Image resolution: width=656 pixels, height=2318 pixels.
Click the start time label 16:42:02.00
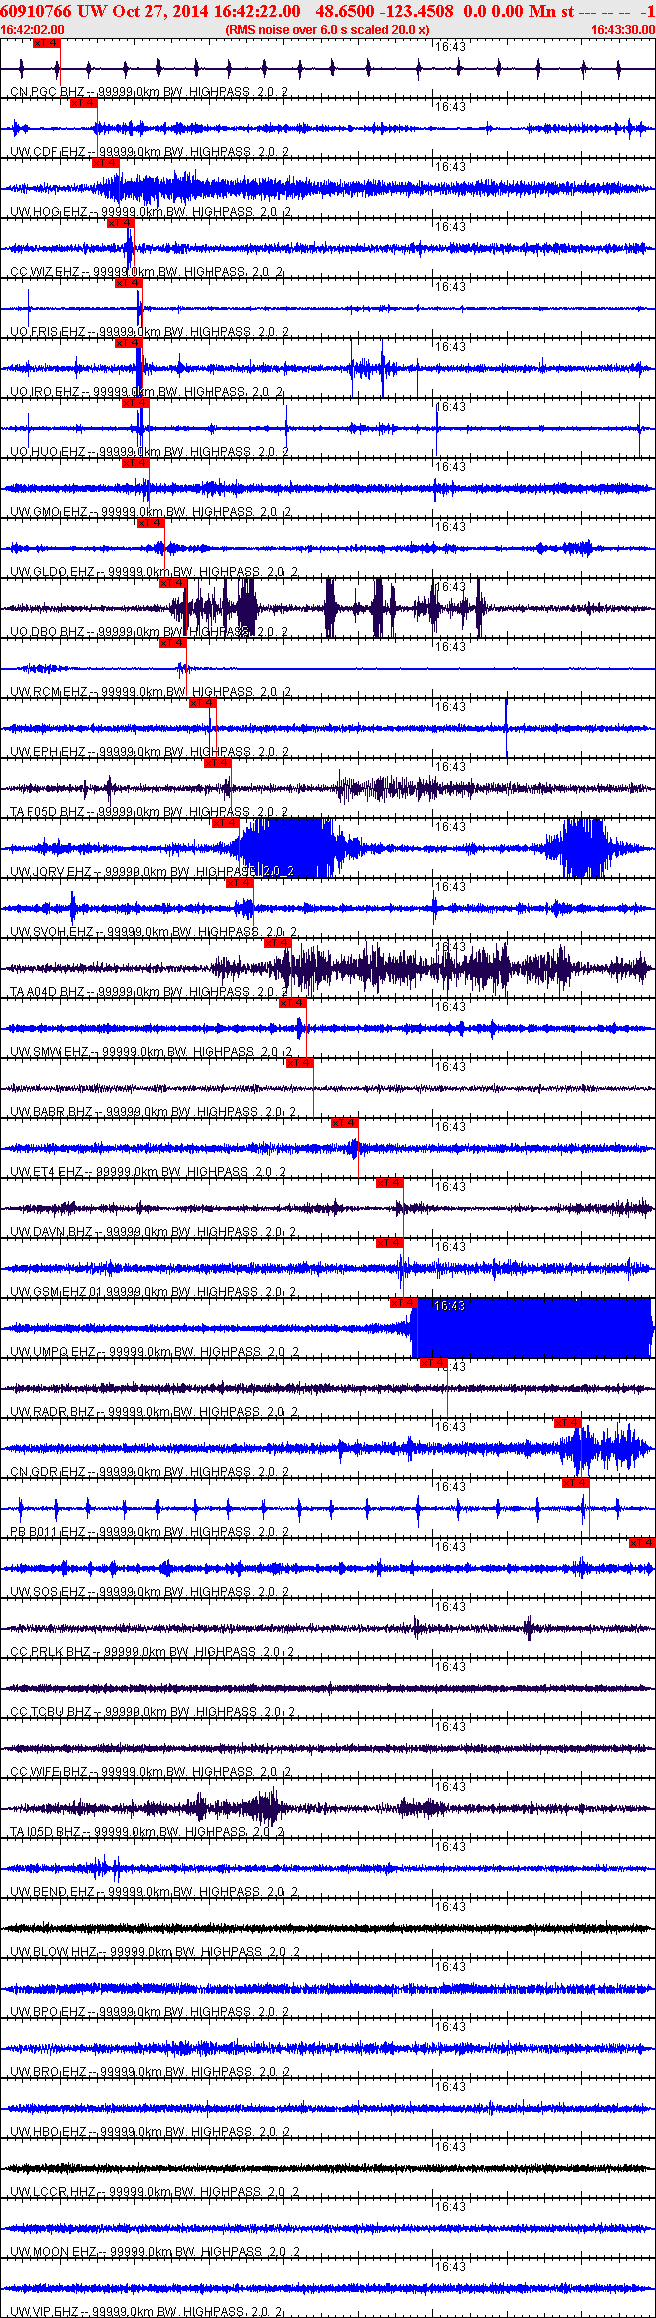[33, 30]
